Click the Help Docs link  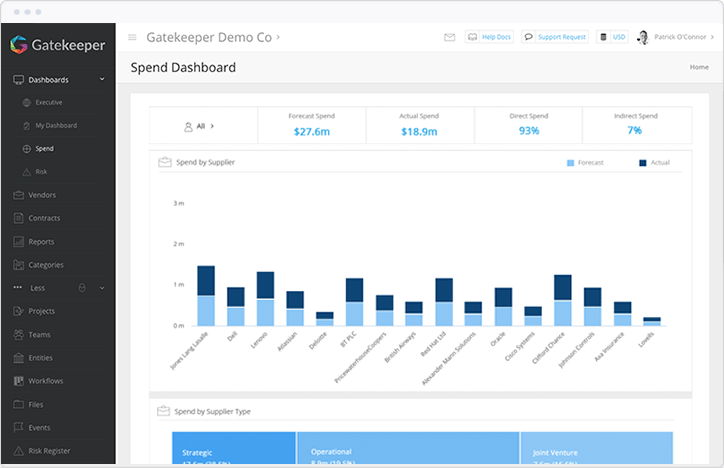click(496, 37)
